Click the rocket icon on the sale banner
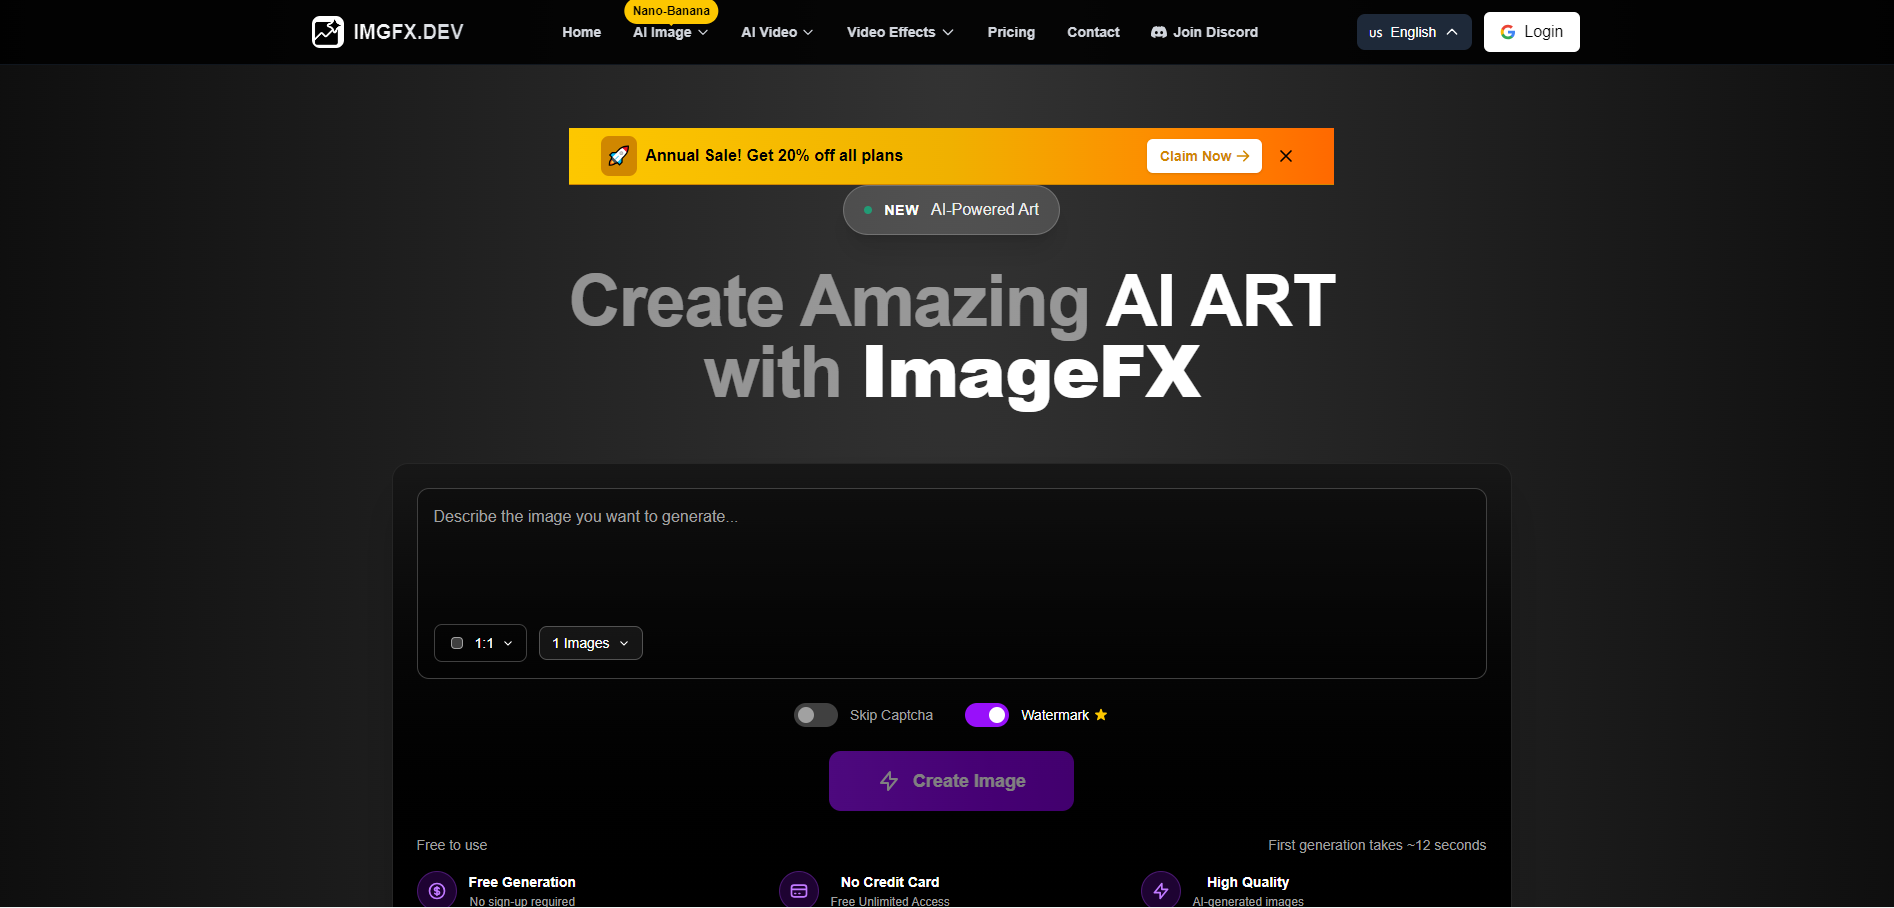 (x=618, y=156)
